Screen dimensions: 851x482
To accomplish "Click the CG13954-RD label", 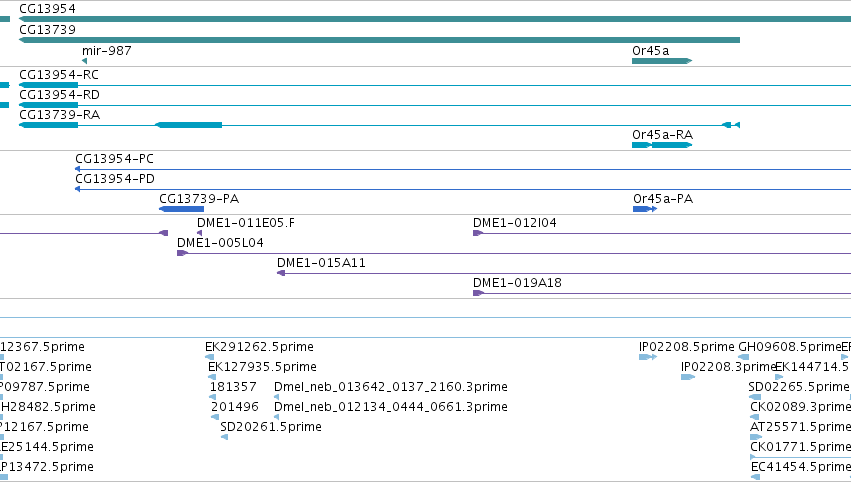I will (x=59, y=94).
